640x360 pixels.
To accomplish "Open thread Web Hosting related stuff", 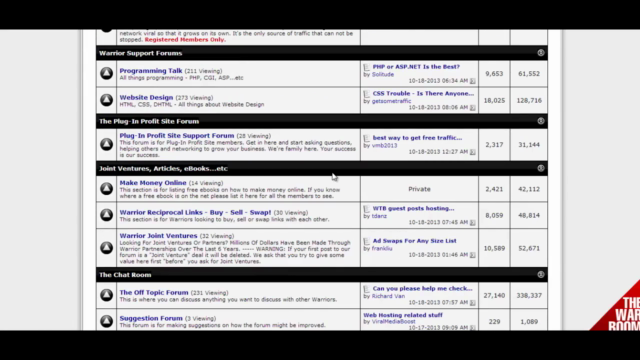I will (x=403, y=315).
